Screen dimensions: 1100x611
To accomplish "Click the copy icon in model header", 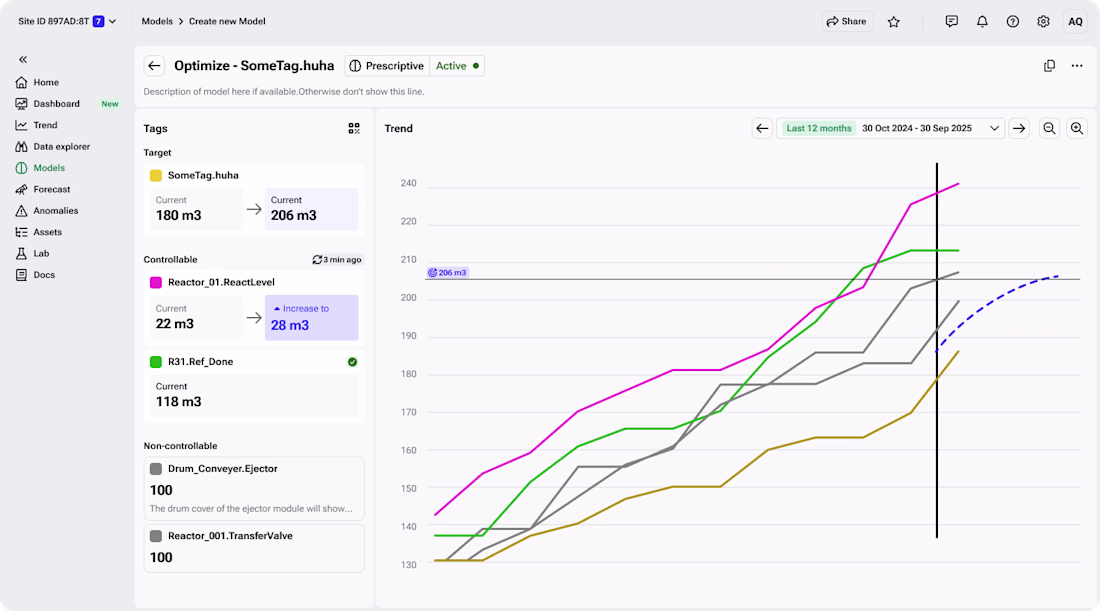I will pyautogui.click(x=1049, y=66).
